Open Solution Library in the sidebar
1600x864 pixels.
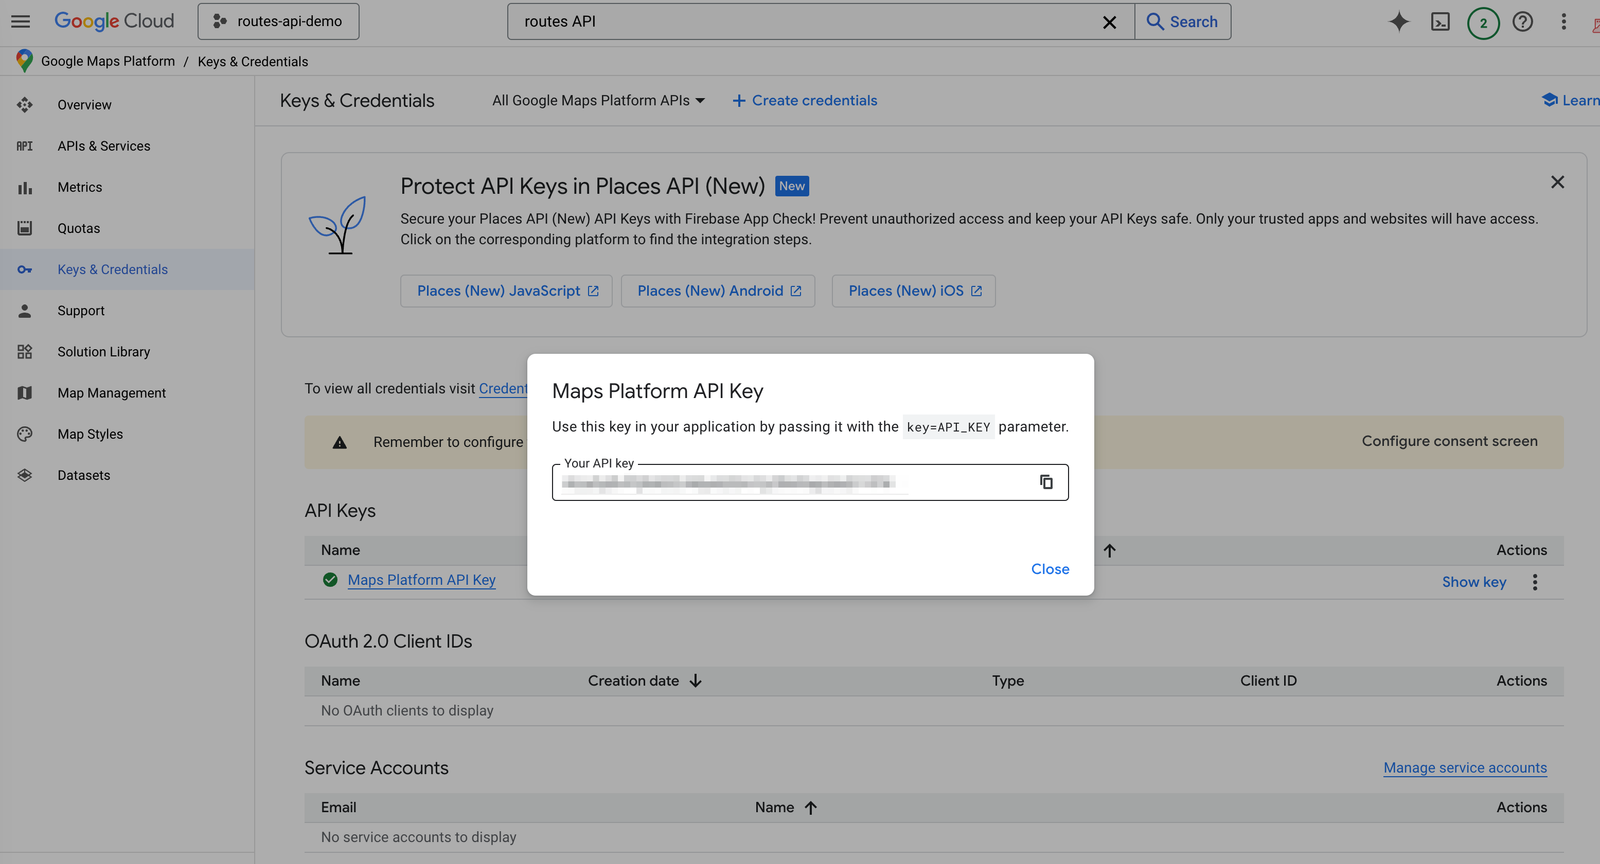127,352
